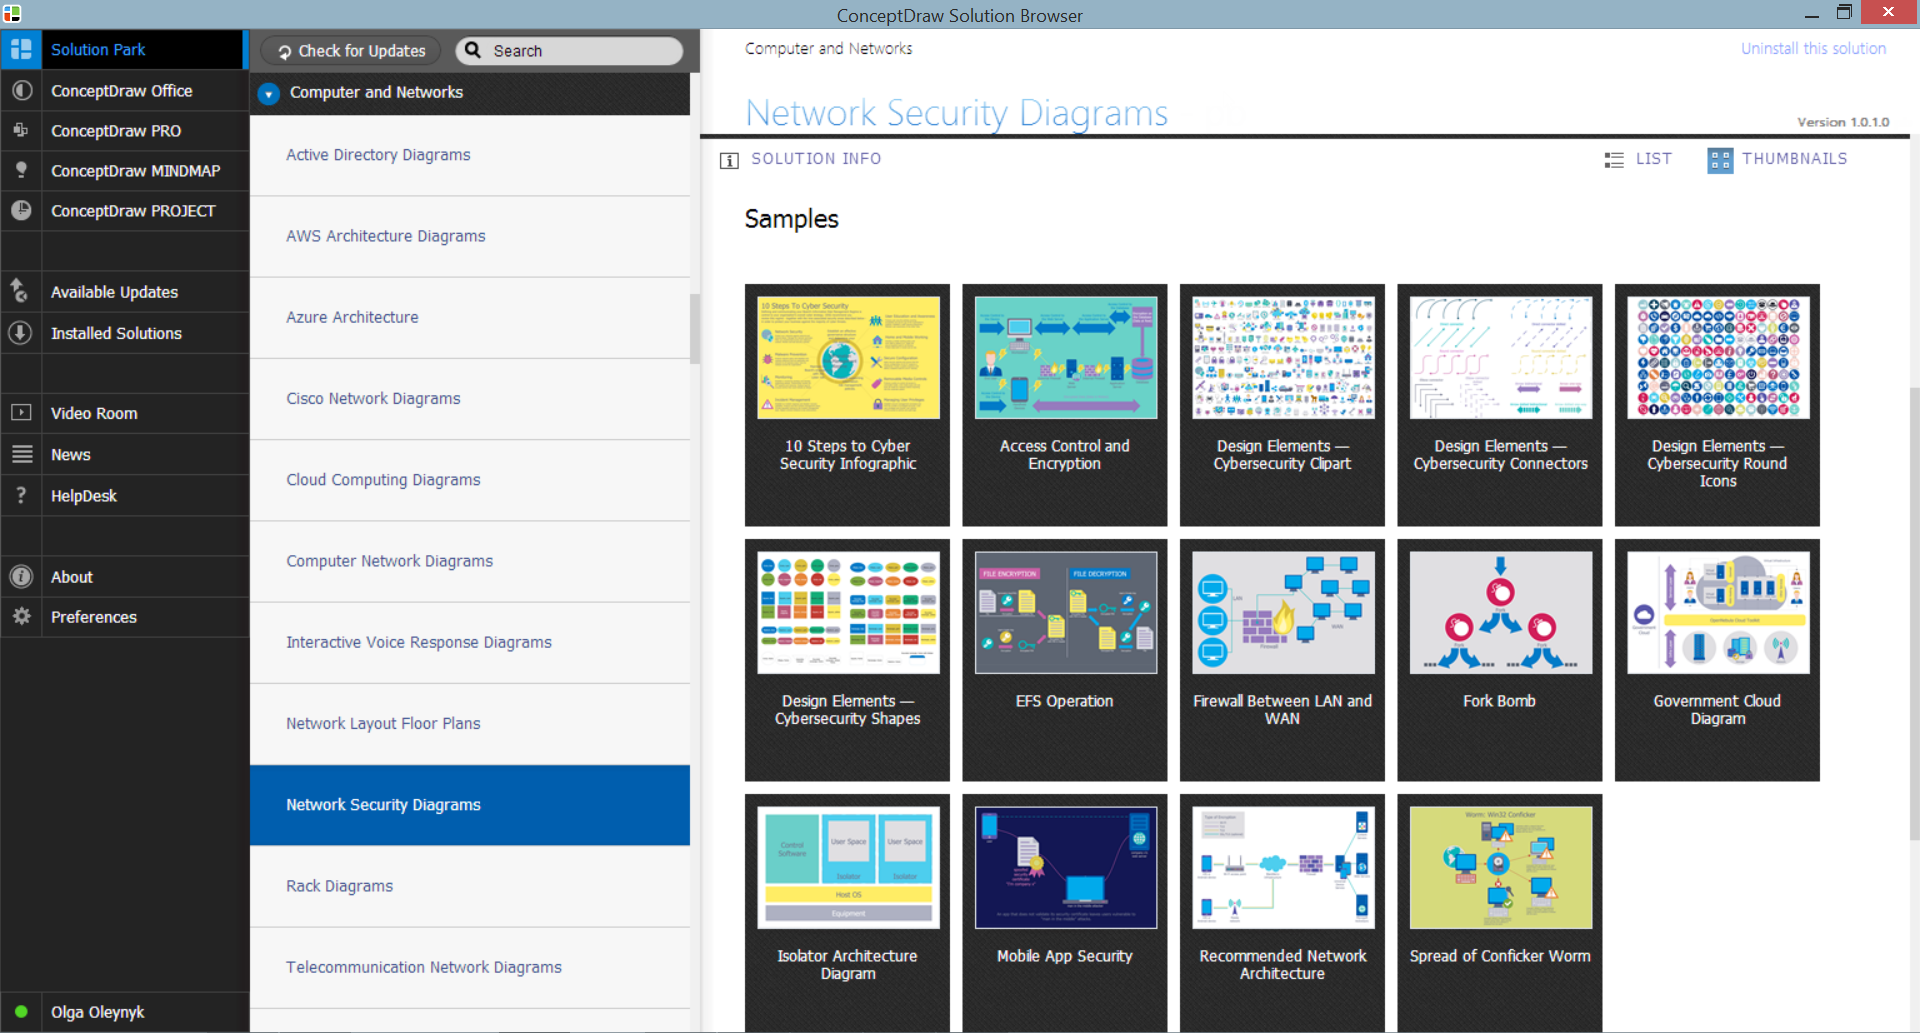Click the List view icon

click(1614, 160)
